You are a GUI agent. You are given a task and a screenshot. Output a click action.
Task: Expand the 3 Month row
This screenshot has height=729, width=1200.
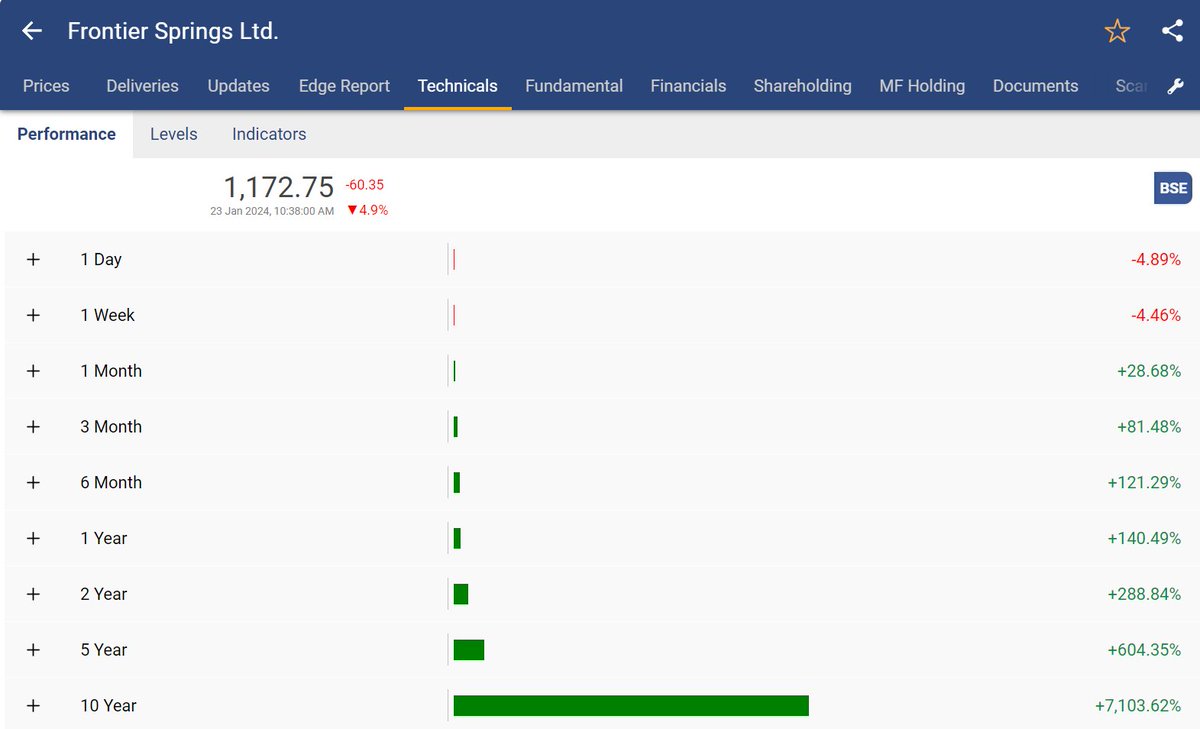(33, 427)
